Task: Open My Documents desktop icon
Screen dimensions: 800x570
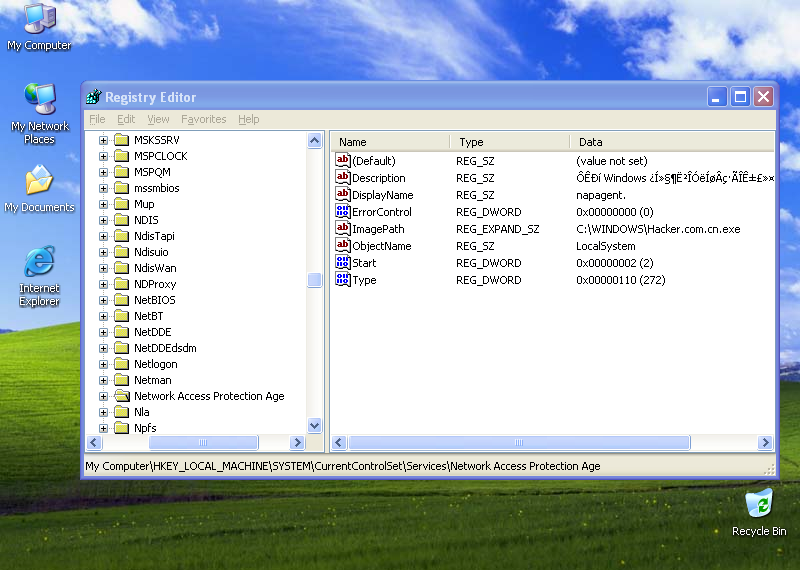Action: click(39, 188)
